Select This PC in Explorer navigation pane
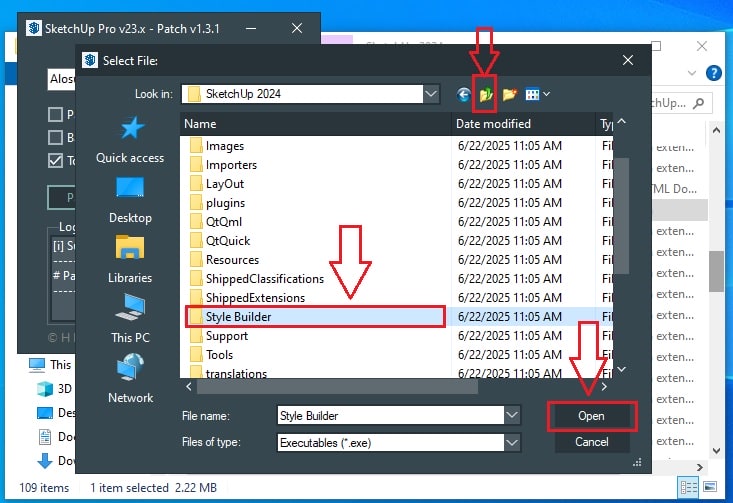Image resolution: width=733 pixels, height=503 pixels. pyautogui.click(x=50, y=365)
